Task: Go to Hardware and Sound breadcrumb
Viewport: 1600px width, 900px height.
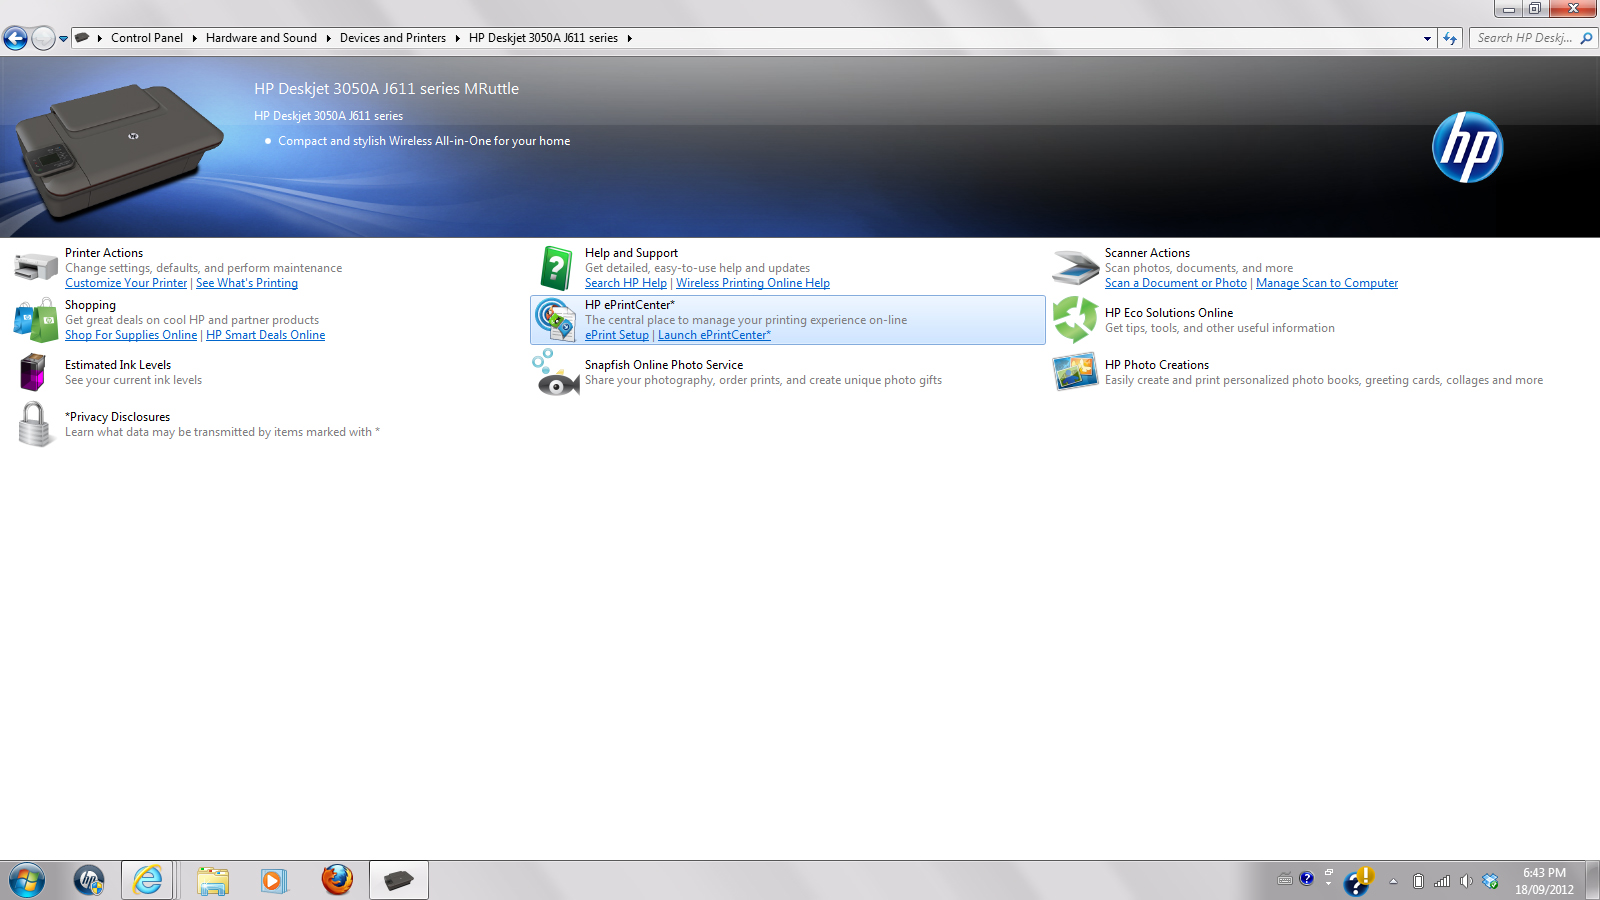Action: [x=261, y=38]
